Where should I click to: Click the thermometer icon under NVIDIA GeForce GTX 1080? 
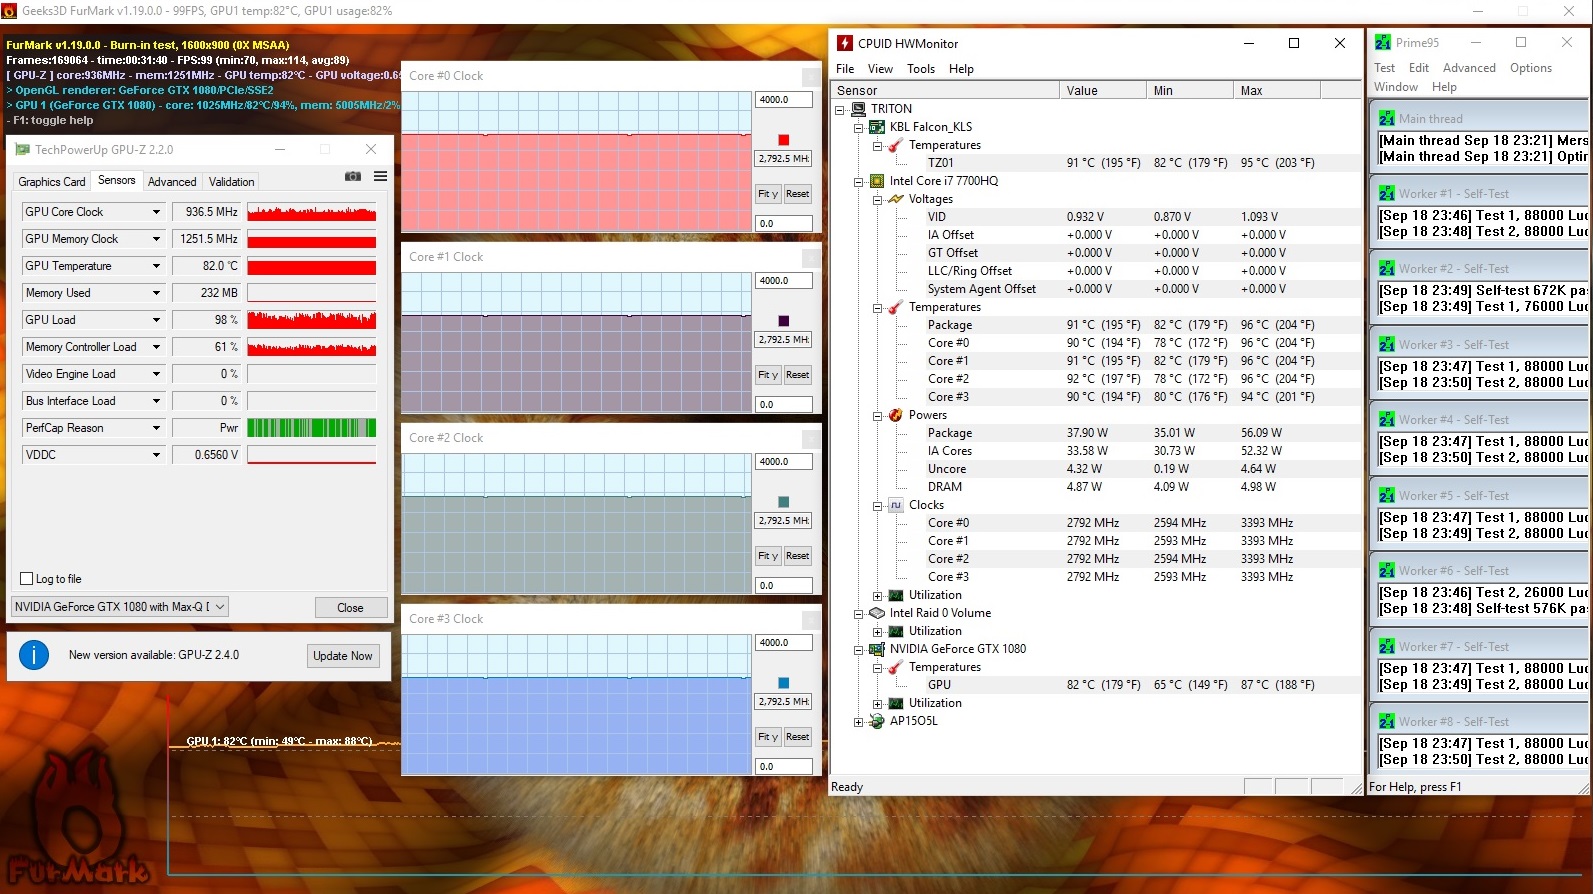(x=896, y=667)
